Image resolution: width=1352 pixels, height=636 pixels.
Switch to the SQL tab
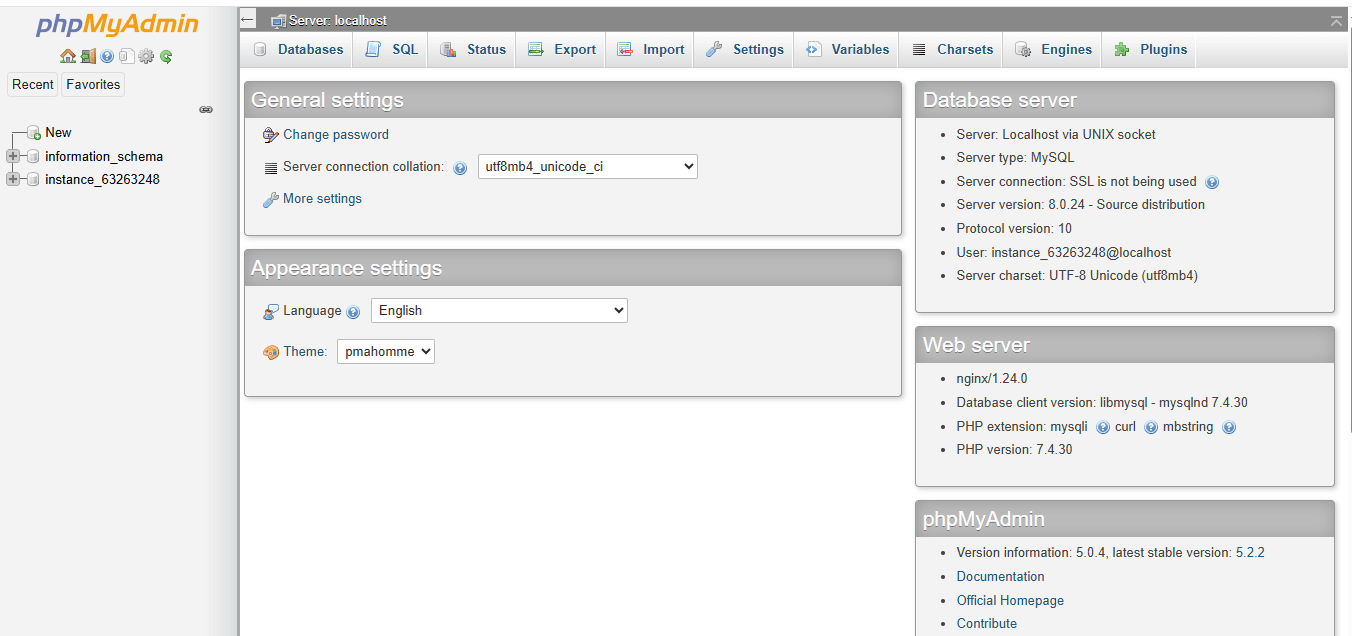tap(392, 49)
